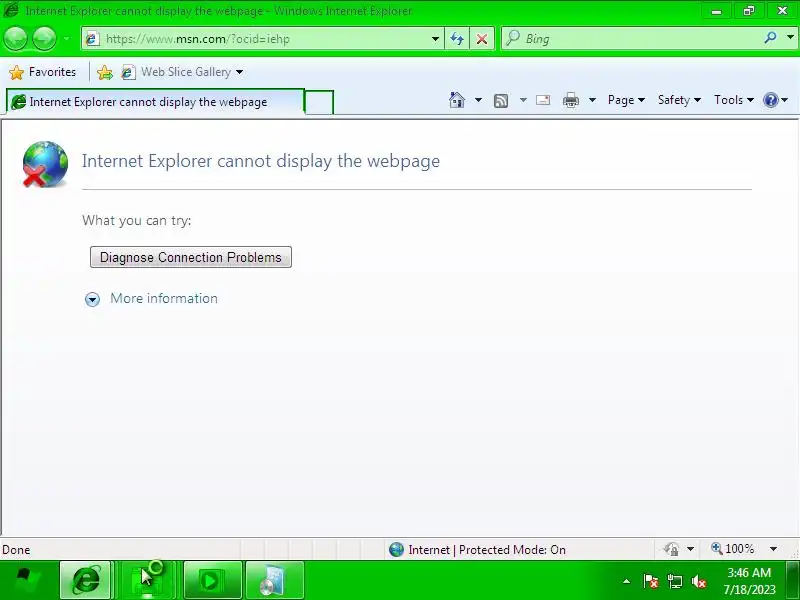Click the 100% zoom level button

tap(733, 549)
